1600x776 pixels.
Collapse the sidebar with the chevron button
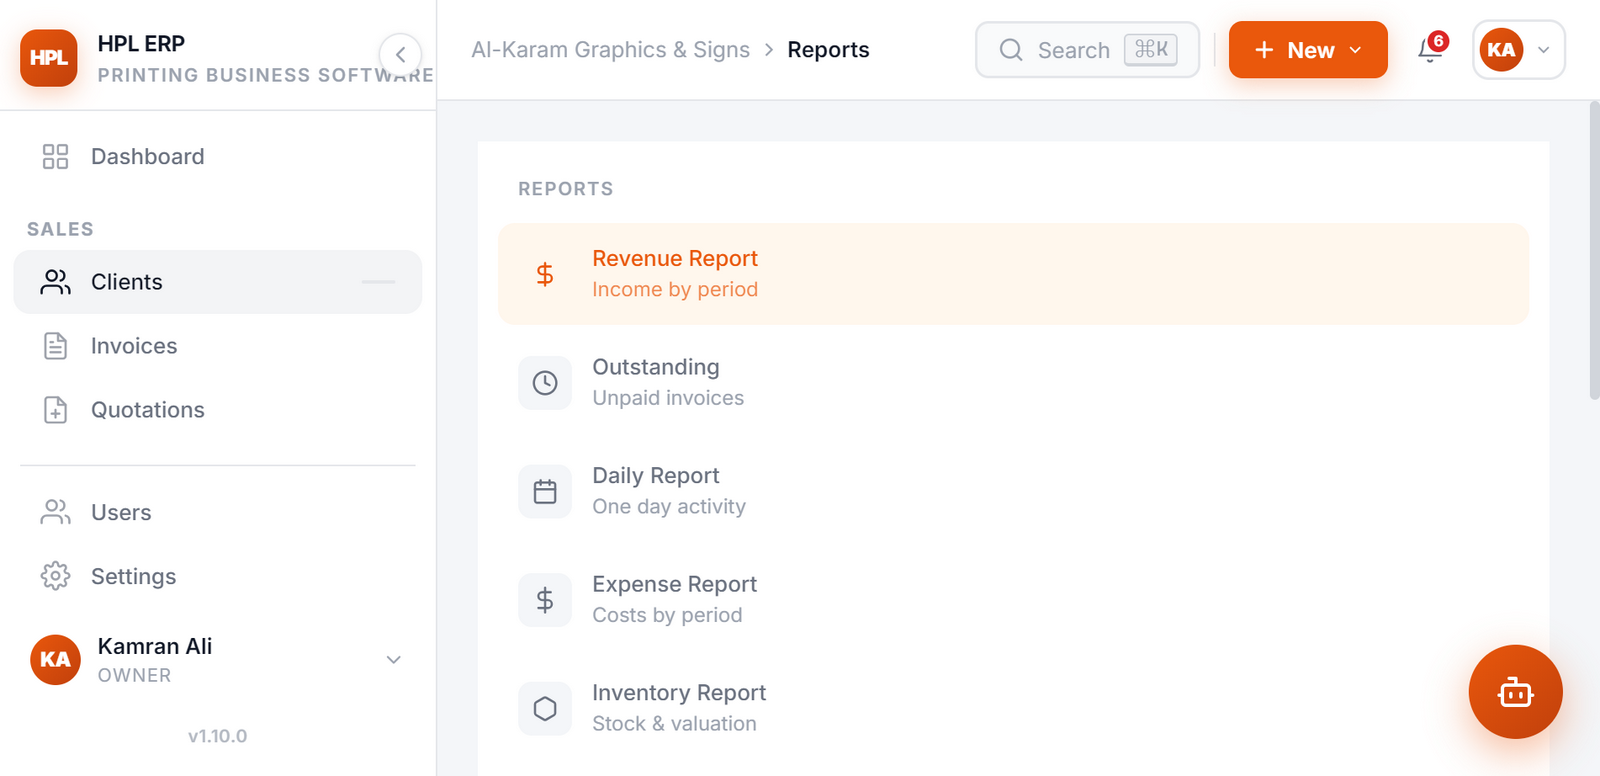[400, 55]
